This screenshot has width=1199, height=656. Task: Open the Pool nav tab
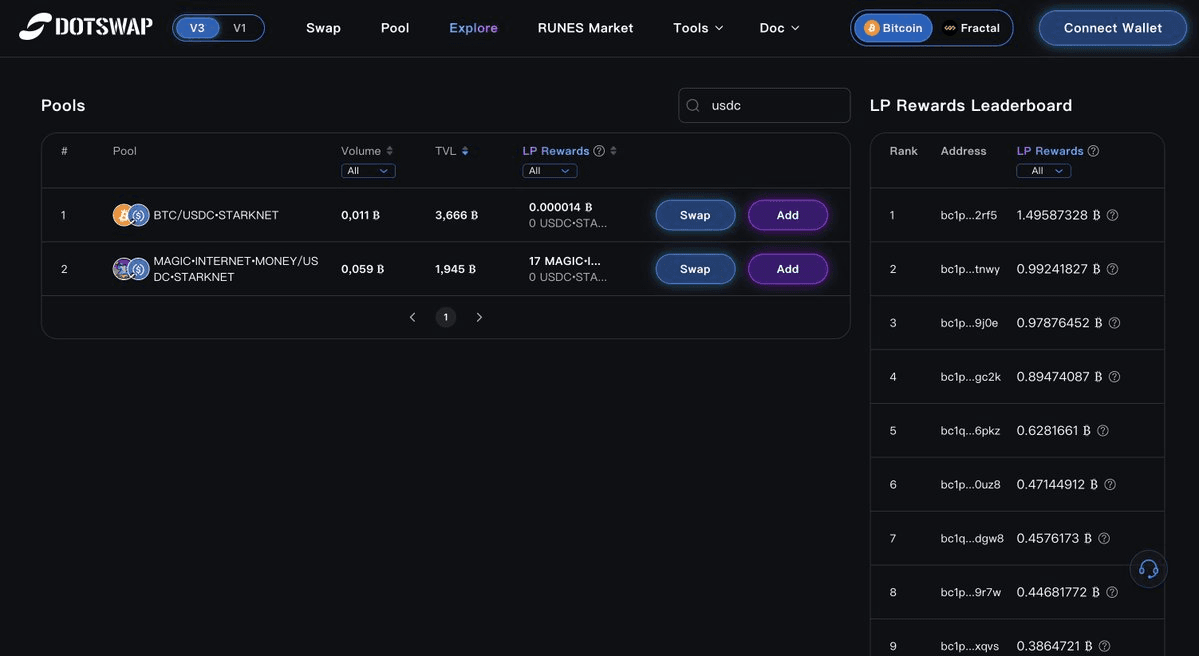[x=395, y=28]
